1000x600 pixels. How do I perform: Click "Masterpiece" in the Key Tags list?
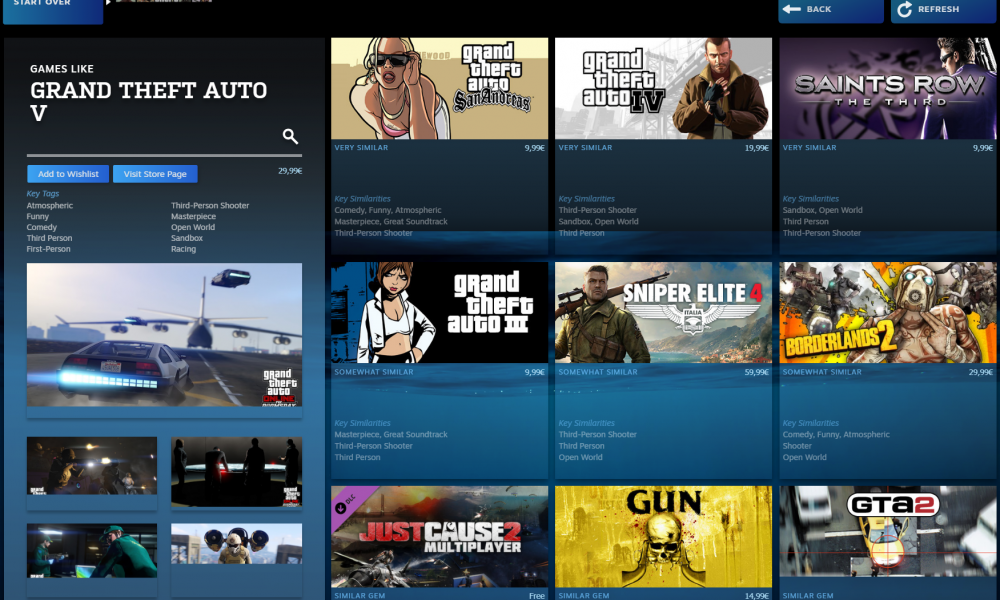(x=193, y=216)
